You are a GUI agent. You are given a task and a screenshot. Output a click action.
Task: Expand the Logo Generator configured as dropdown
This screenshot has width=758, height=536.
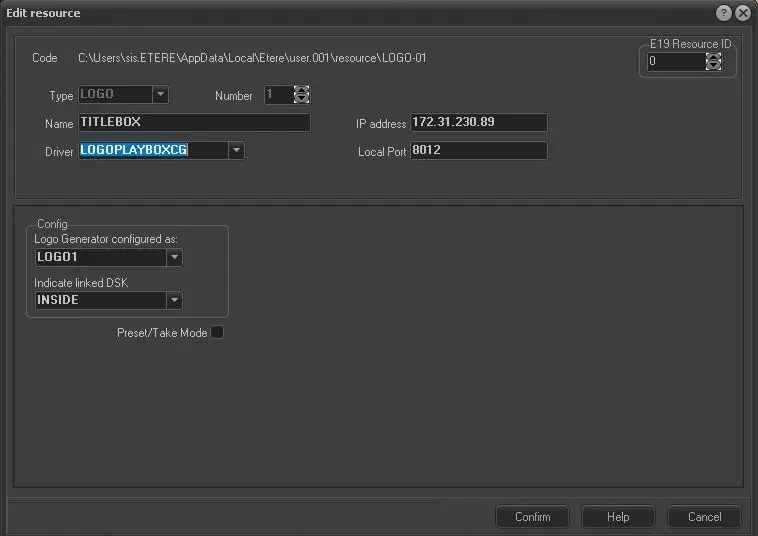coord(174,257)
